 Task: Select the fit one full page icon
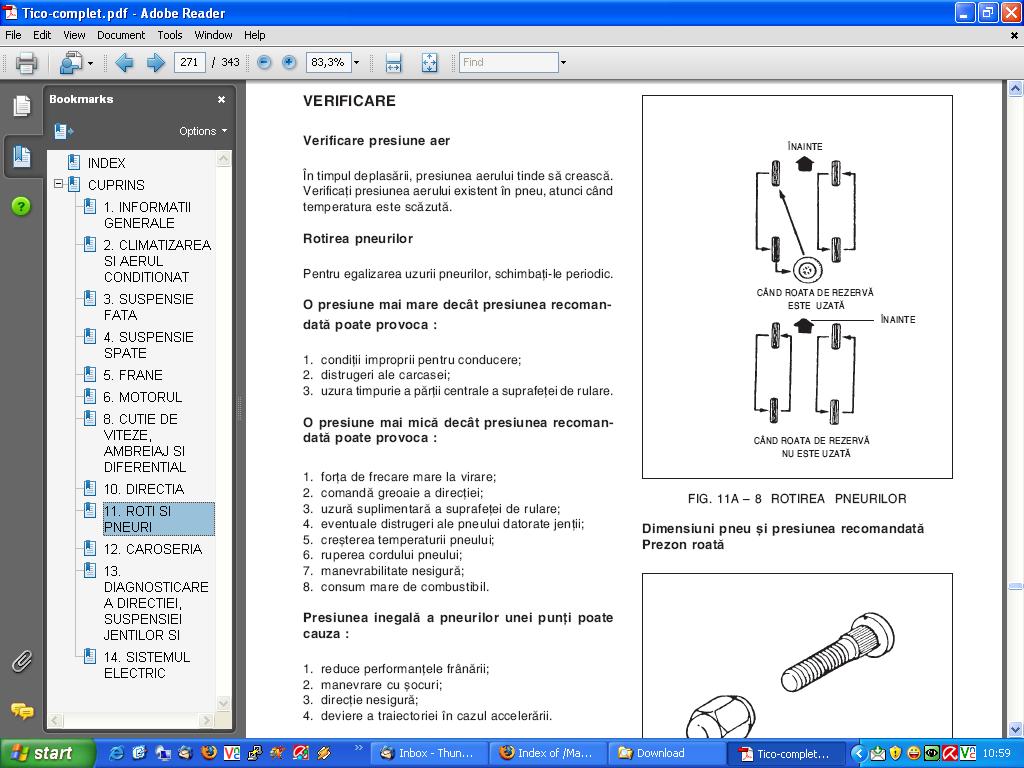click(x=429, y=63)
